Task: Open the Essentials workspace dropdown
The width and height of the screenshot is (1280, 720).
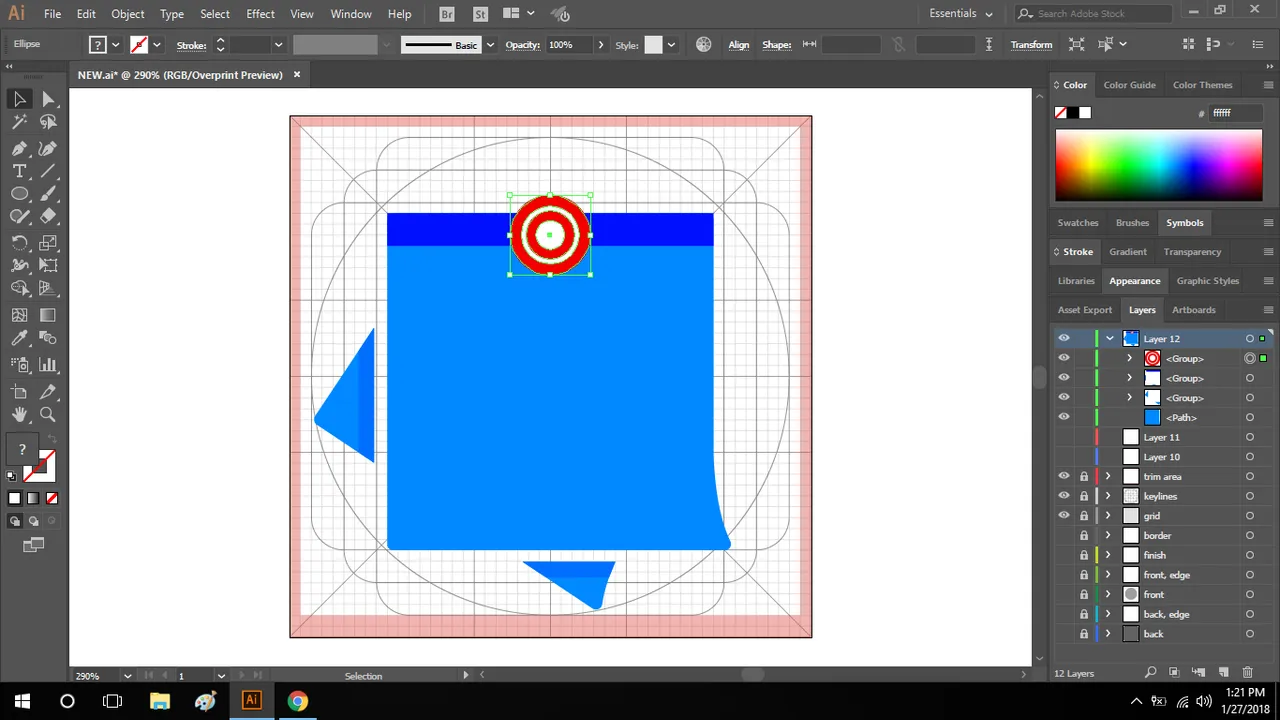Action: click(x=961, y=14)
